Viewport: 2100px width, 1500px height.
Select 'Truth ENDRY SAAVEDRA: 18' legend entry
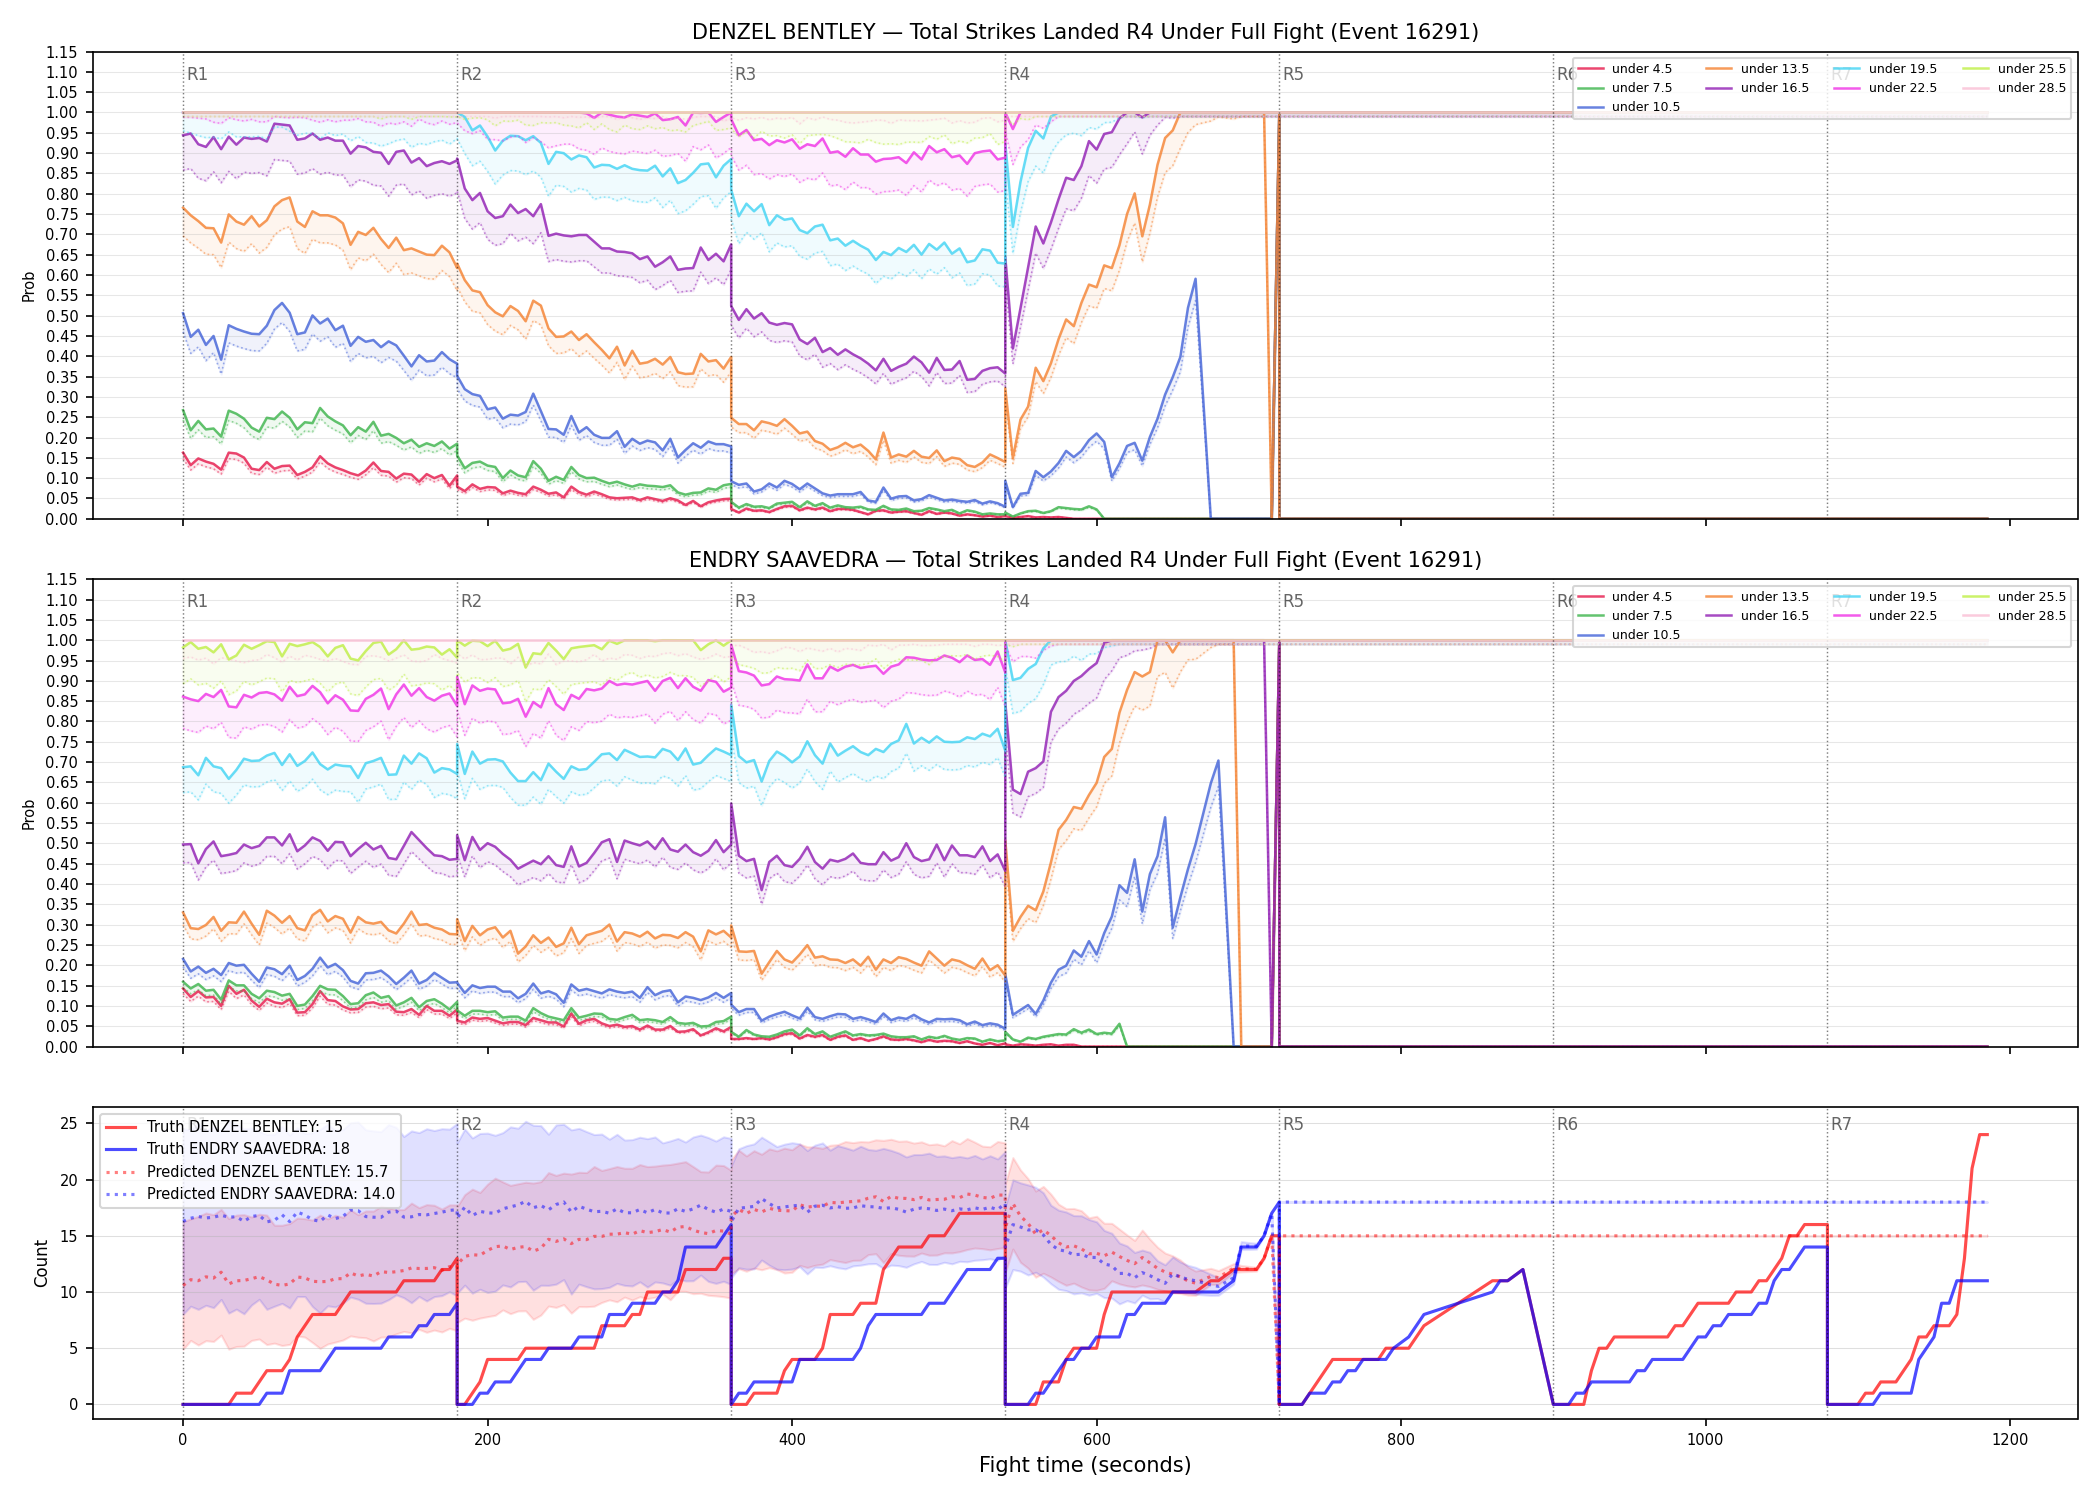(227, 1149)
